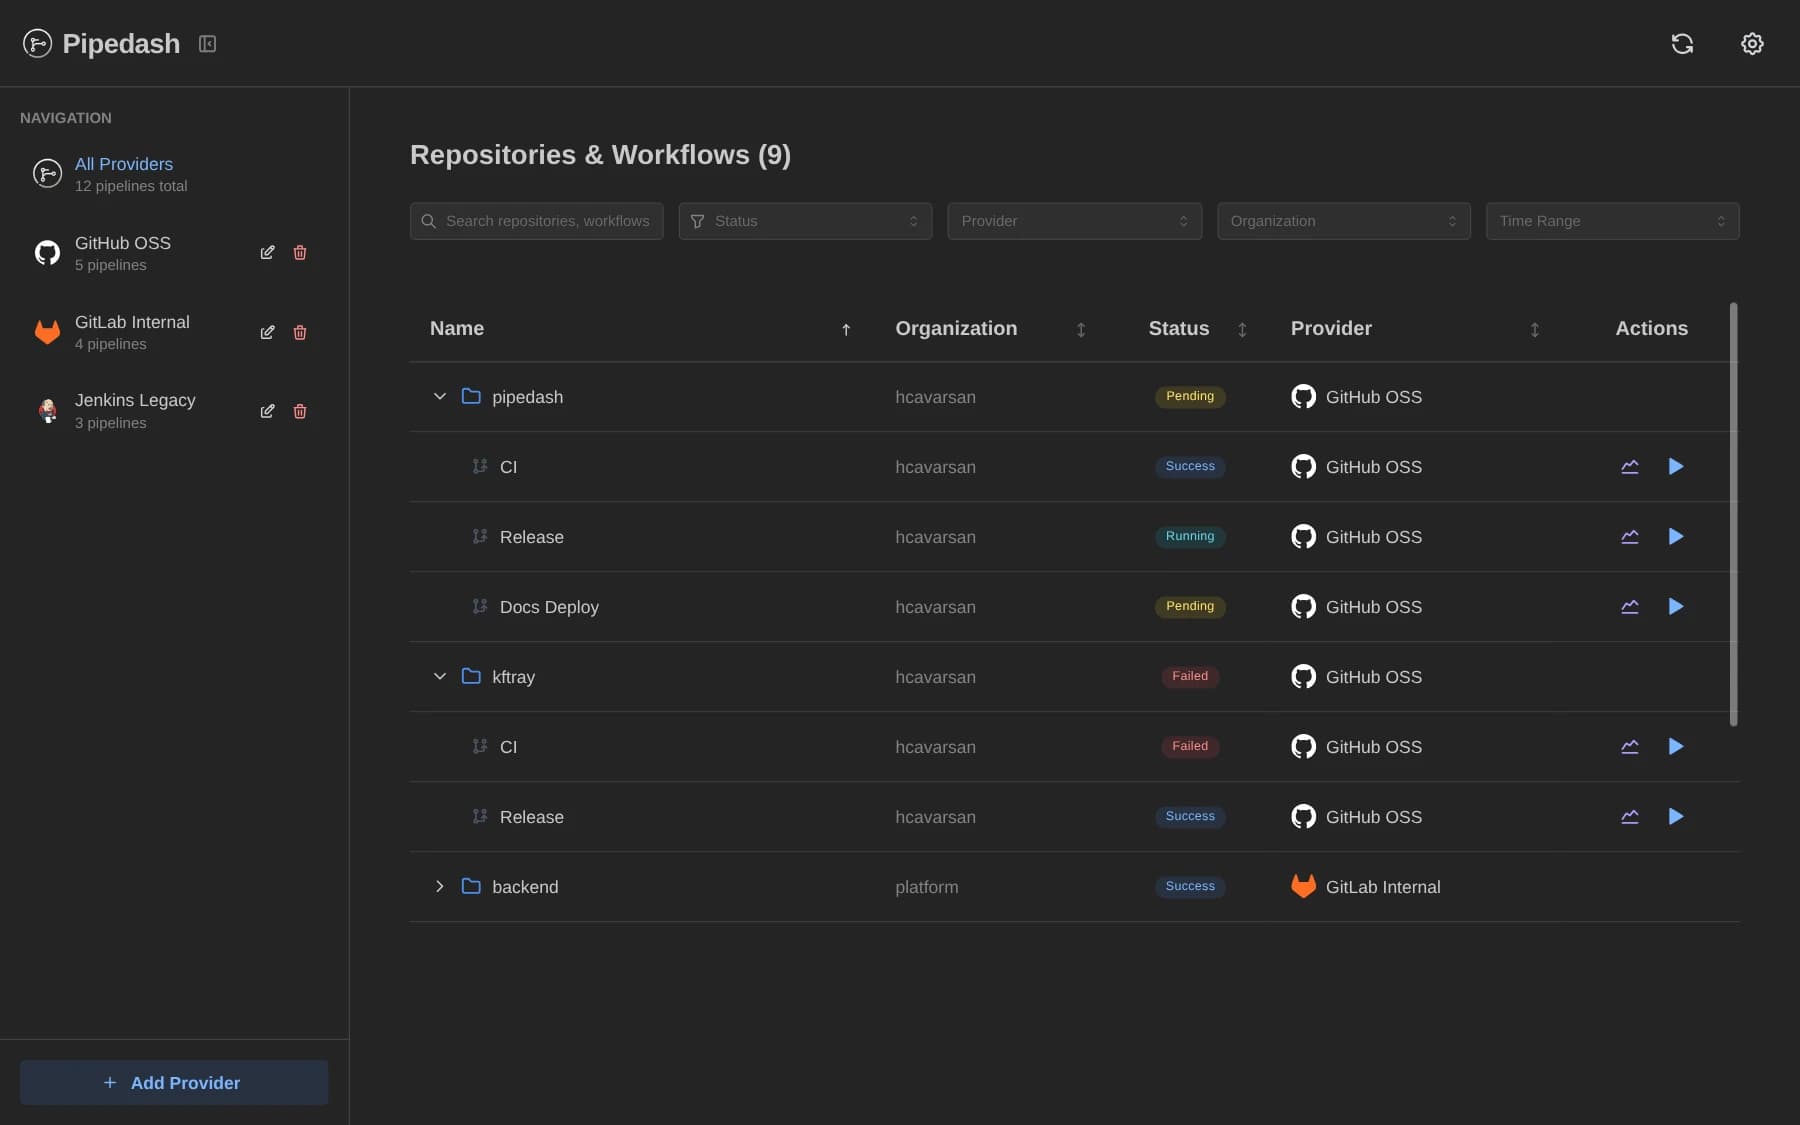Collapse the pipedash repository row
The image size is (1800, 1125).
coord(439,396)
